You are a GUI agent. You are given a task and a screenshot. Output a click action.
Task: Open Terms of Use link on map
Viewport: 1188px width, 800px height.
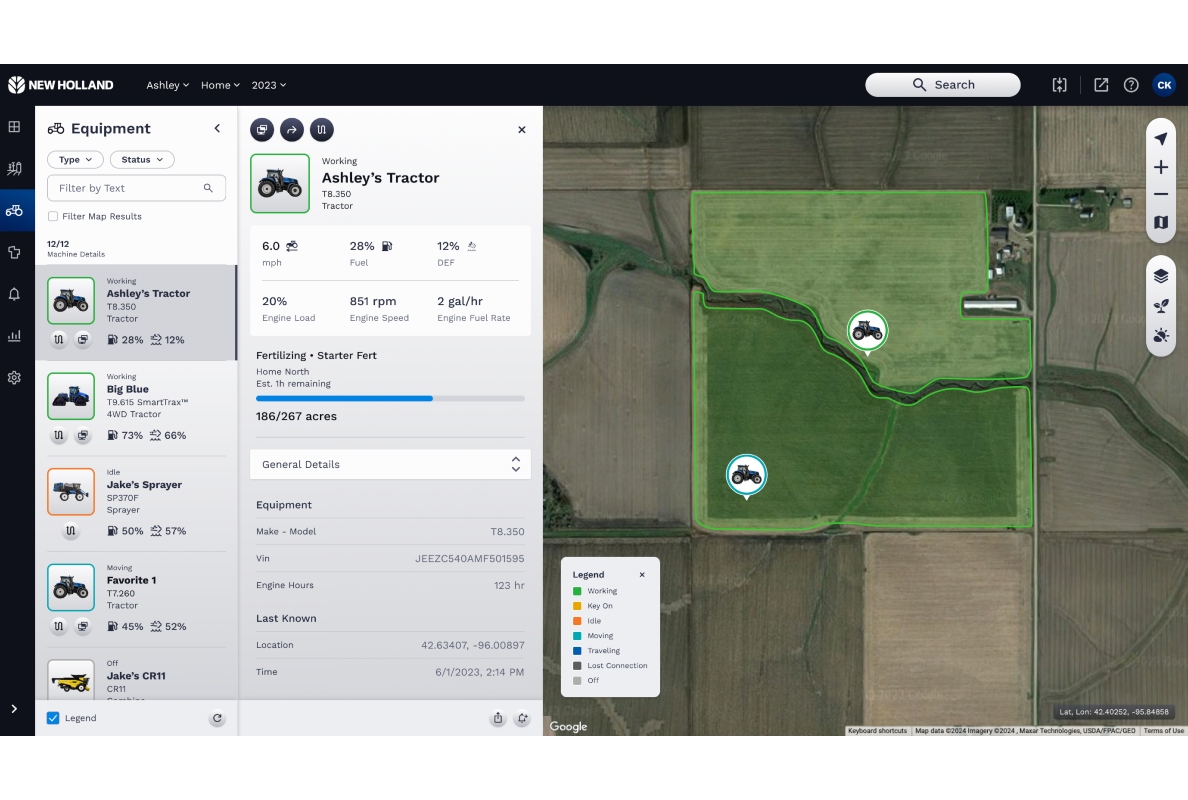point(1164,731)
